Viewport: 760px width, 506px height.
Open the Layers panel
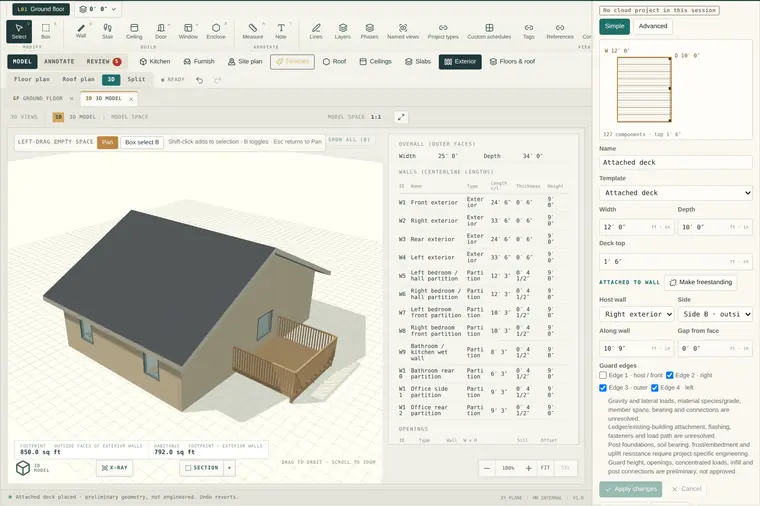343,31
